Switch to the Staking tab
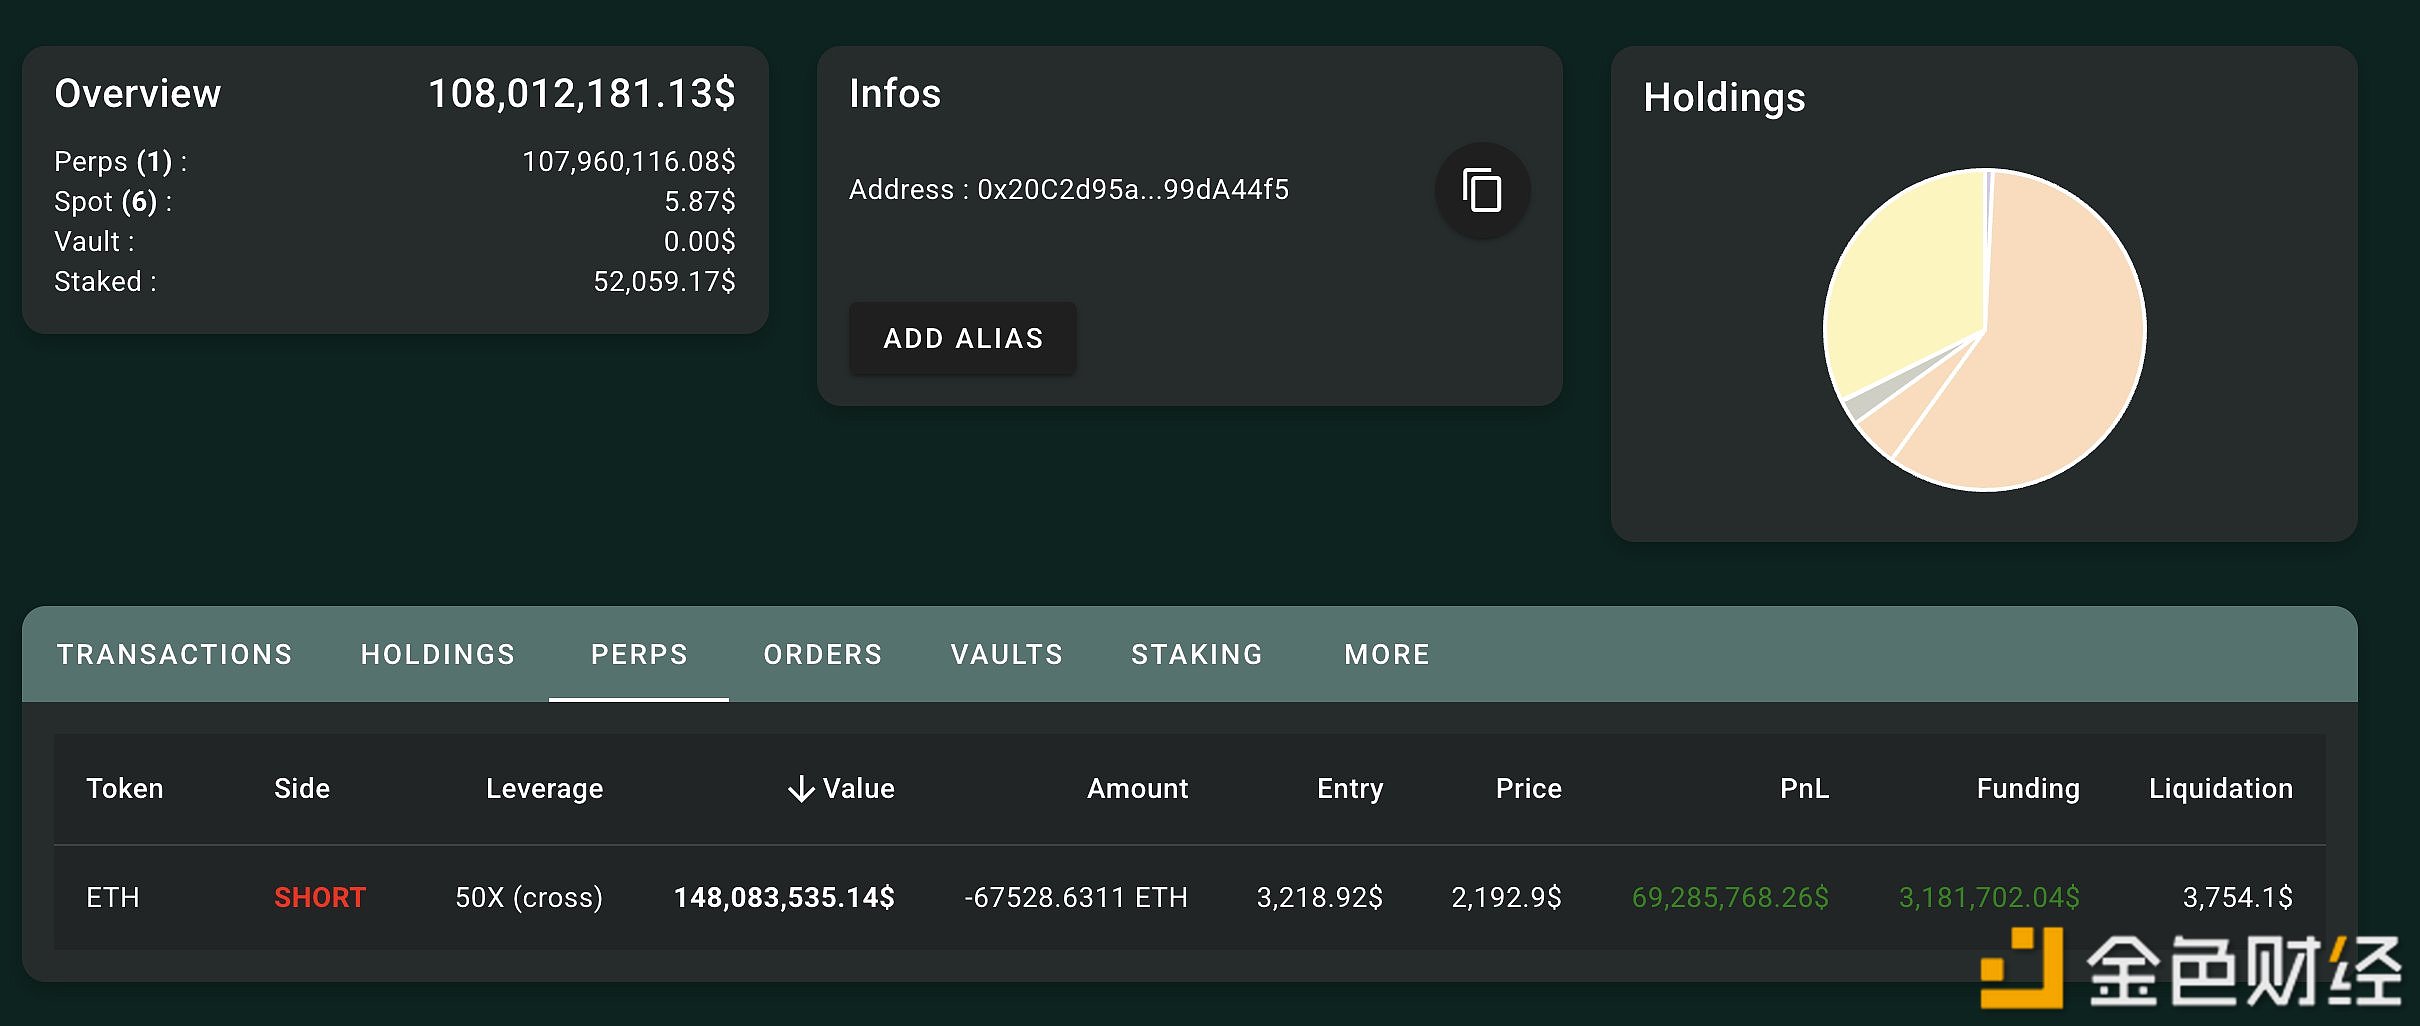The image size is (2420, 1026). point(1196,654)
